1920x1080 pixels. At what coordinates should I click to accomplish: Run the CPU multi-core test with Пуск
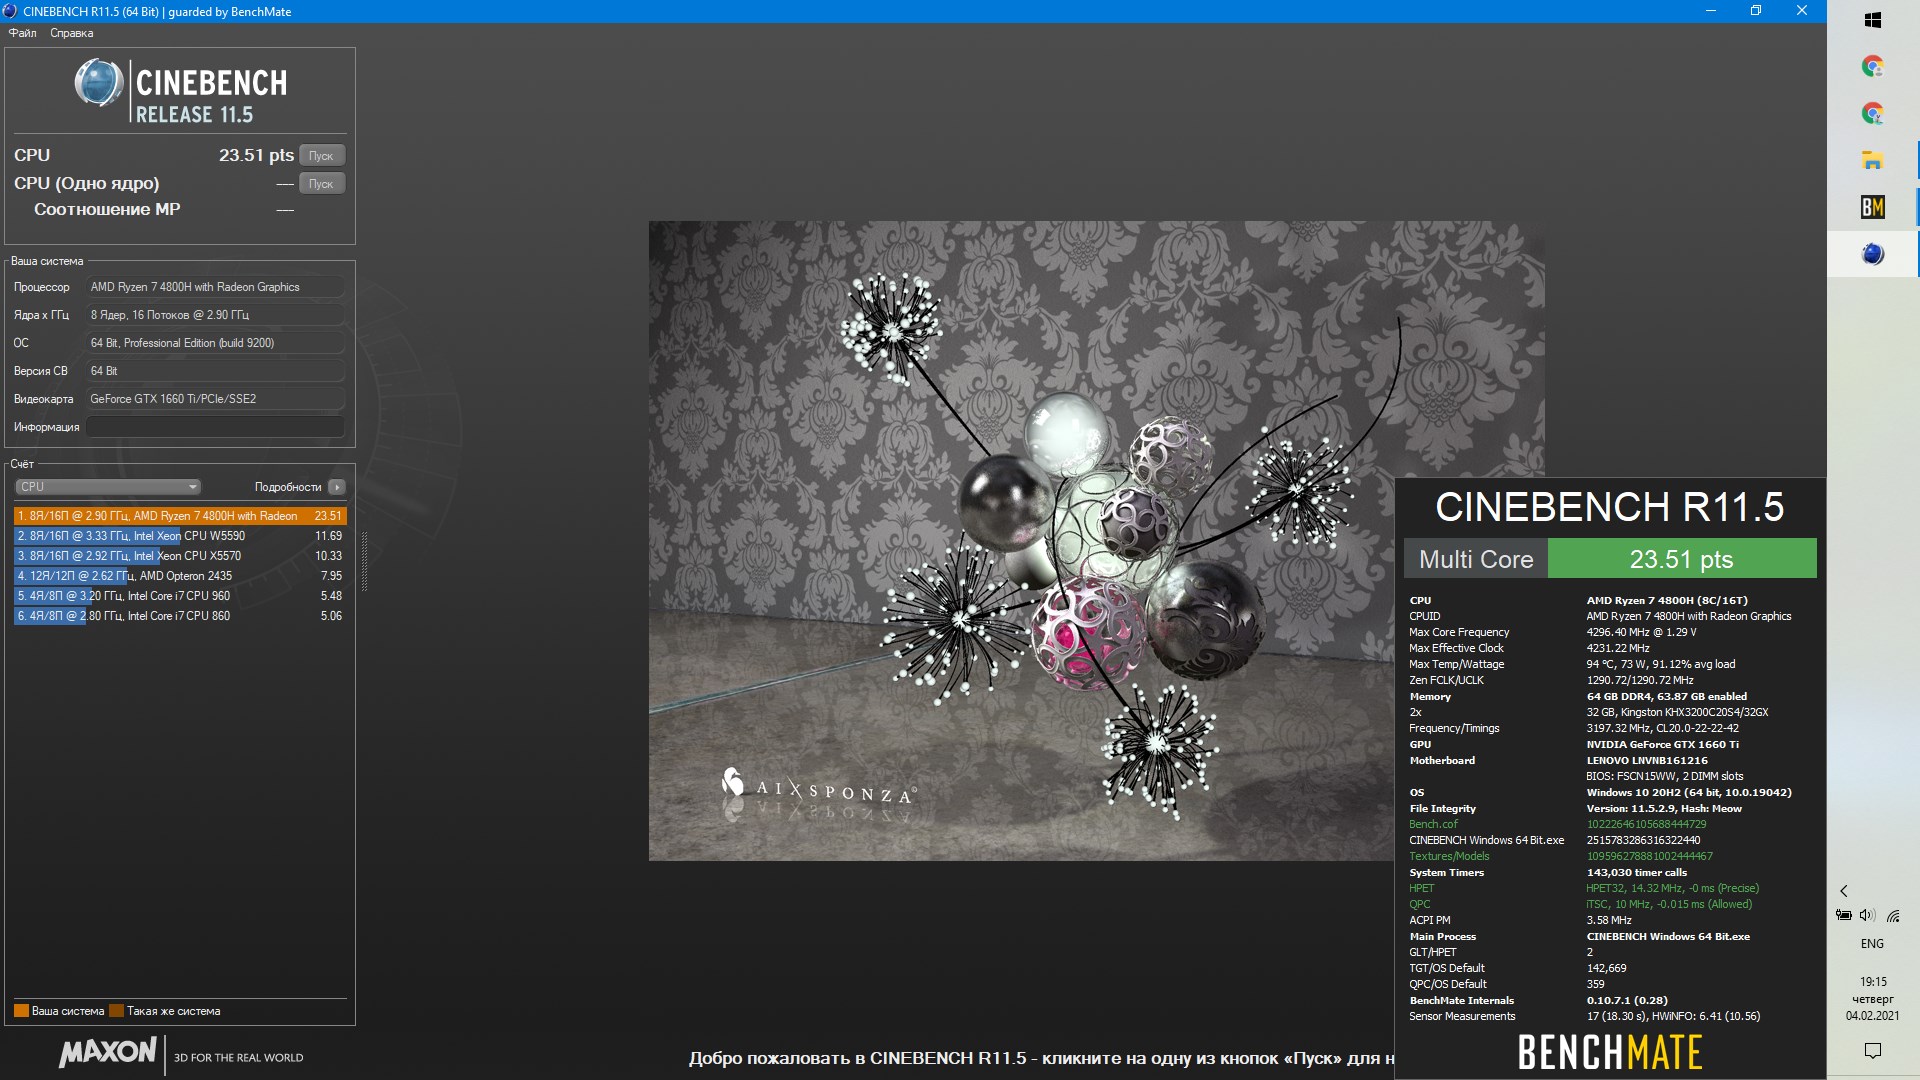321,155
